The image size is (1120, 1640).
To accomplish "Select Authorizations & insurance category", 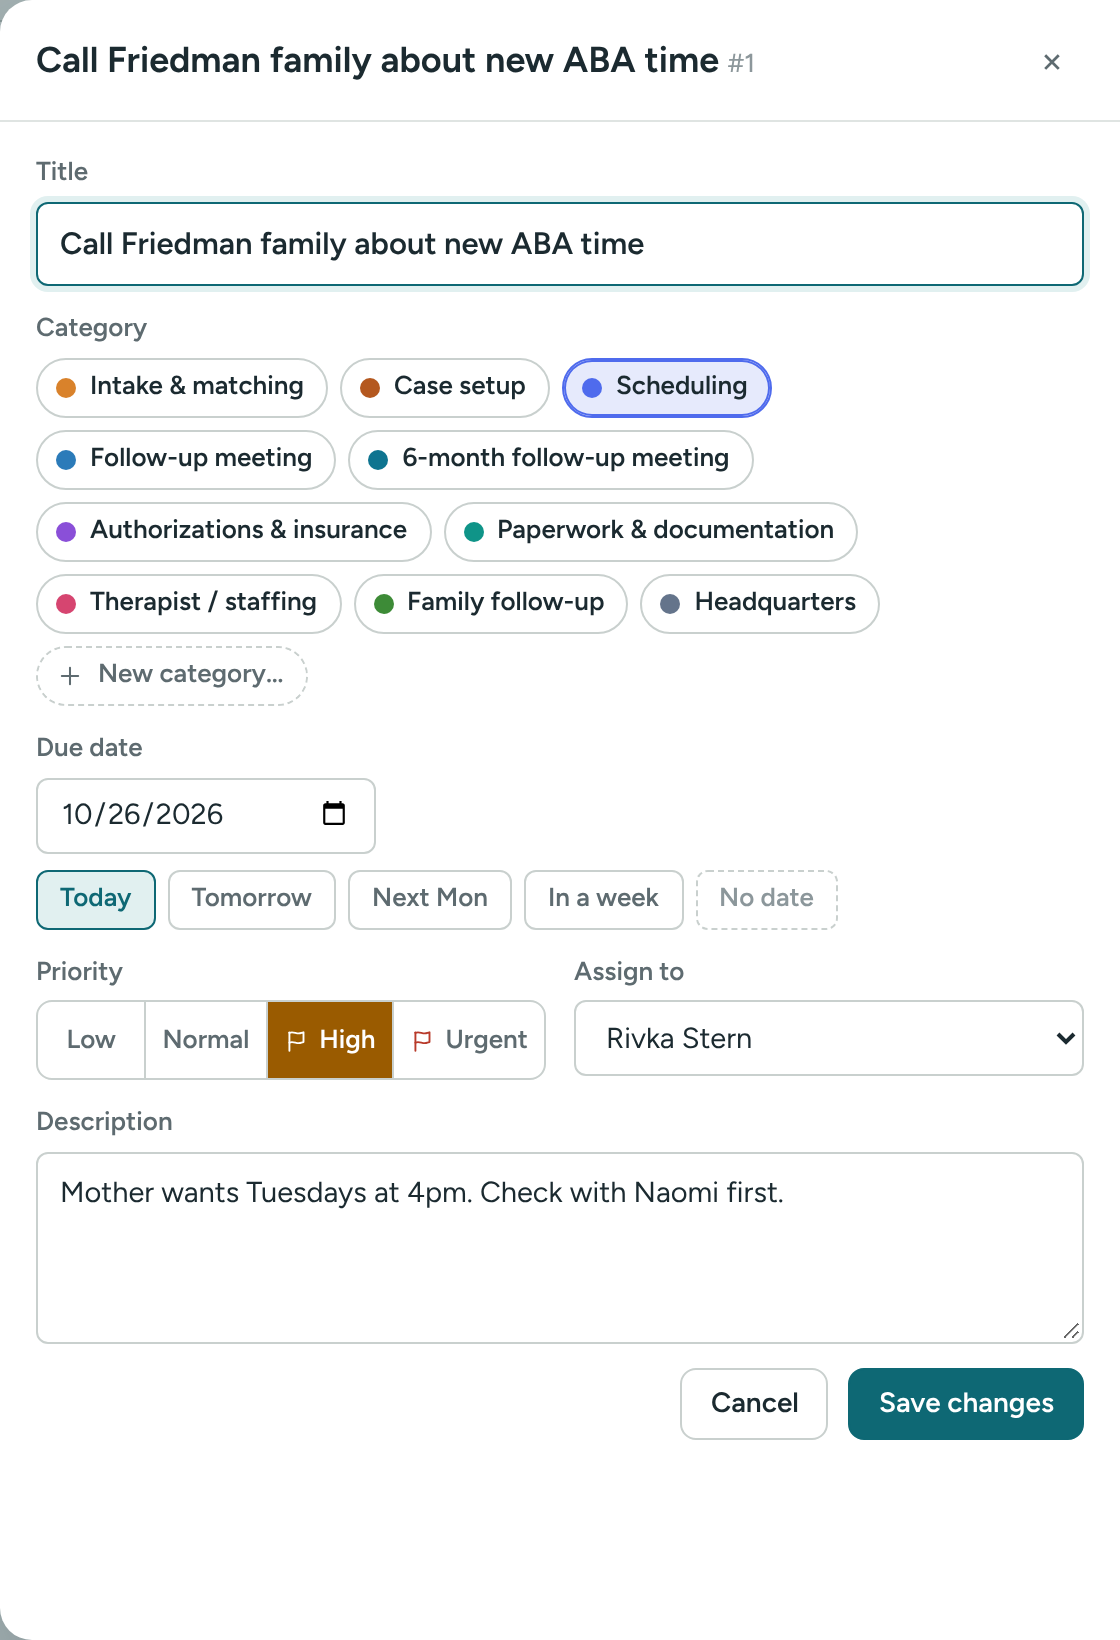I will [234, 531].
